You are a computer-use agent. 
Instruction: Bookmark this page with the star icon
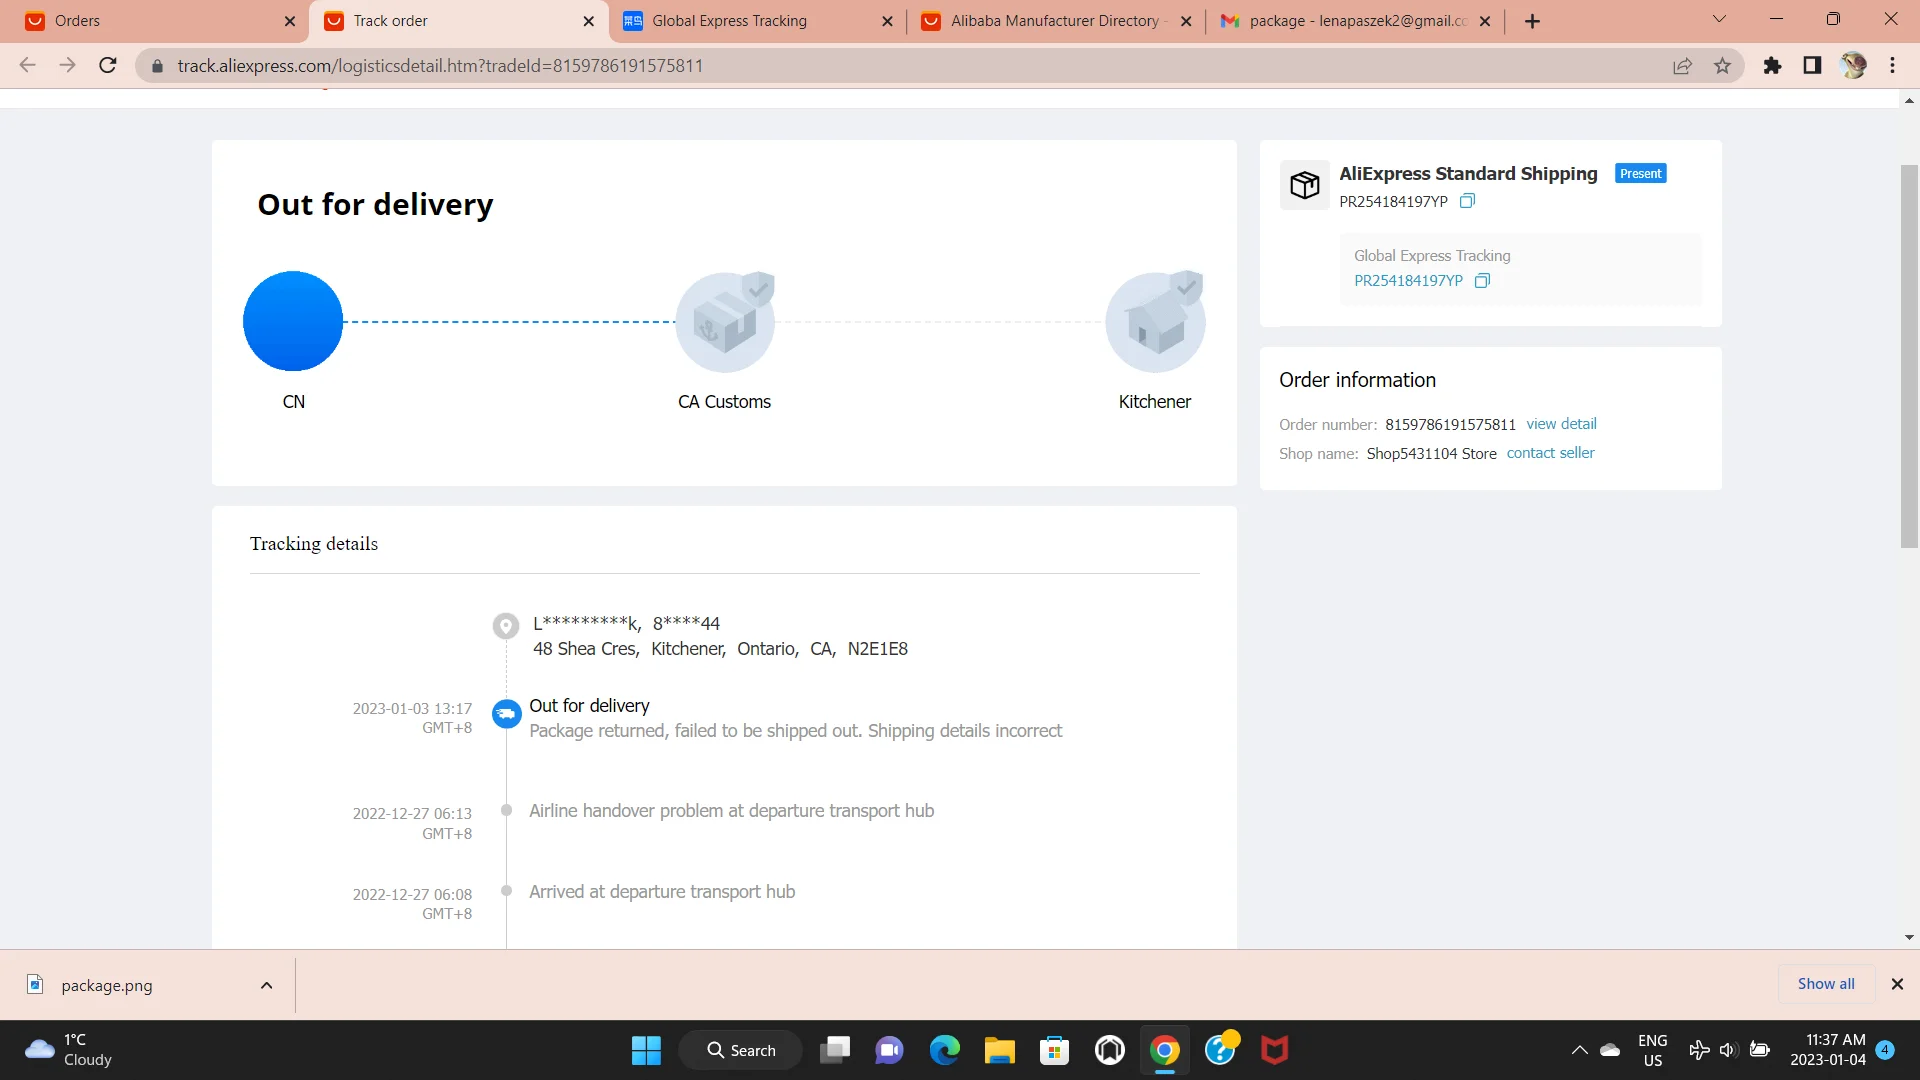point(1722,66)
